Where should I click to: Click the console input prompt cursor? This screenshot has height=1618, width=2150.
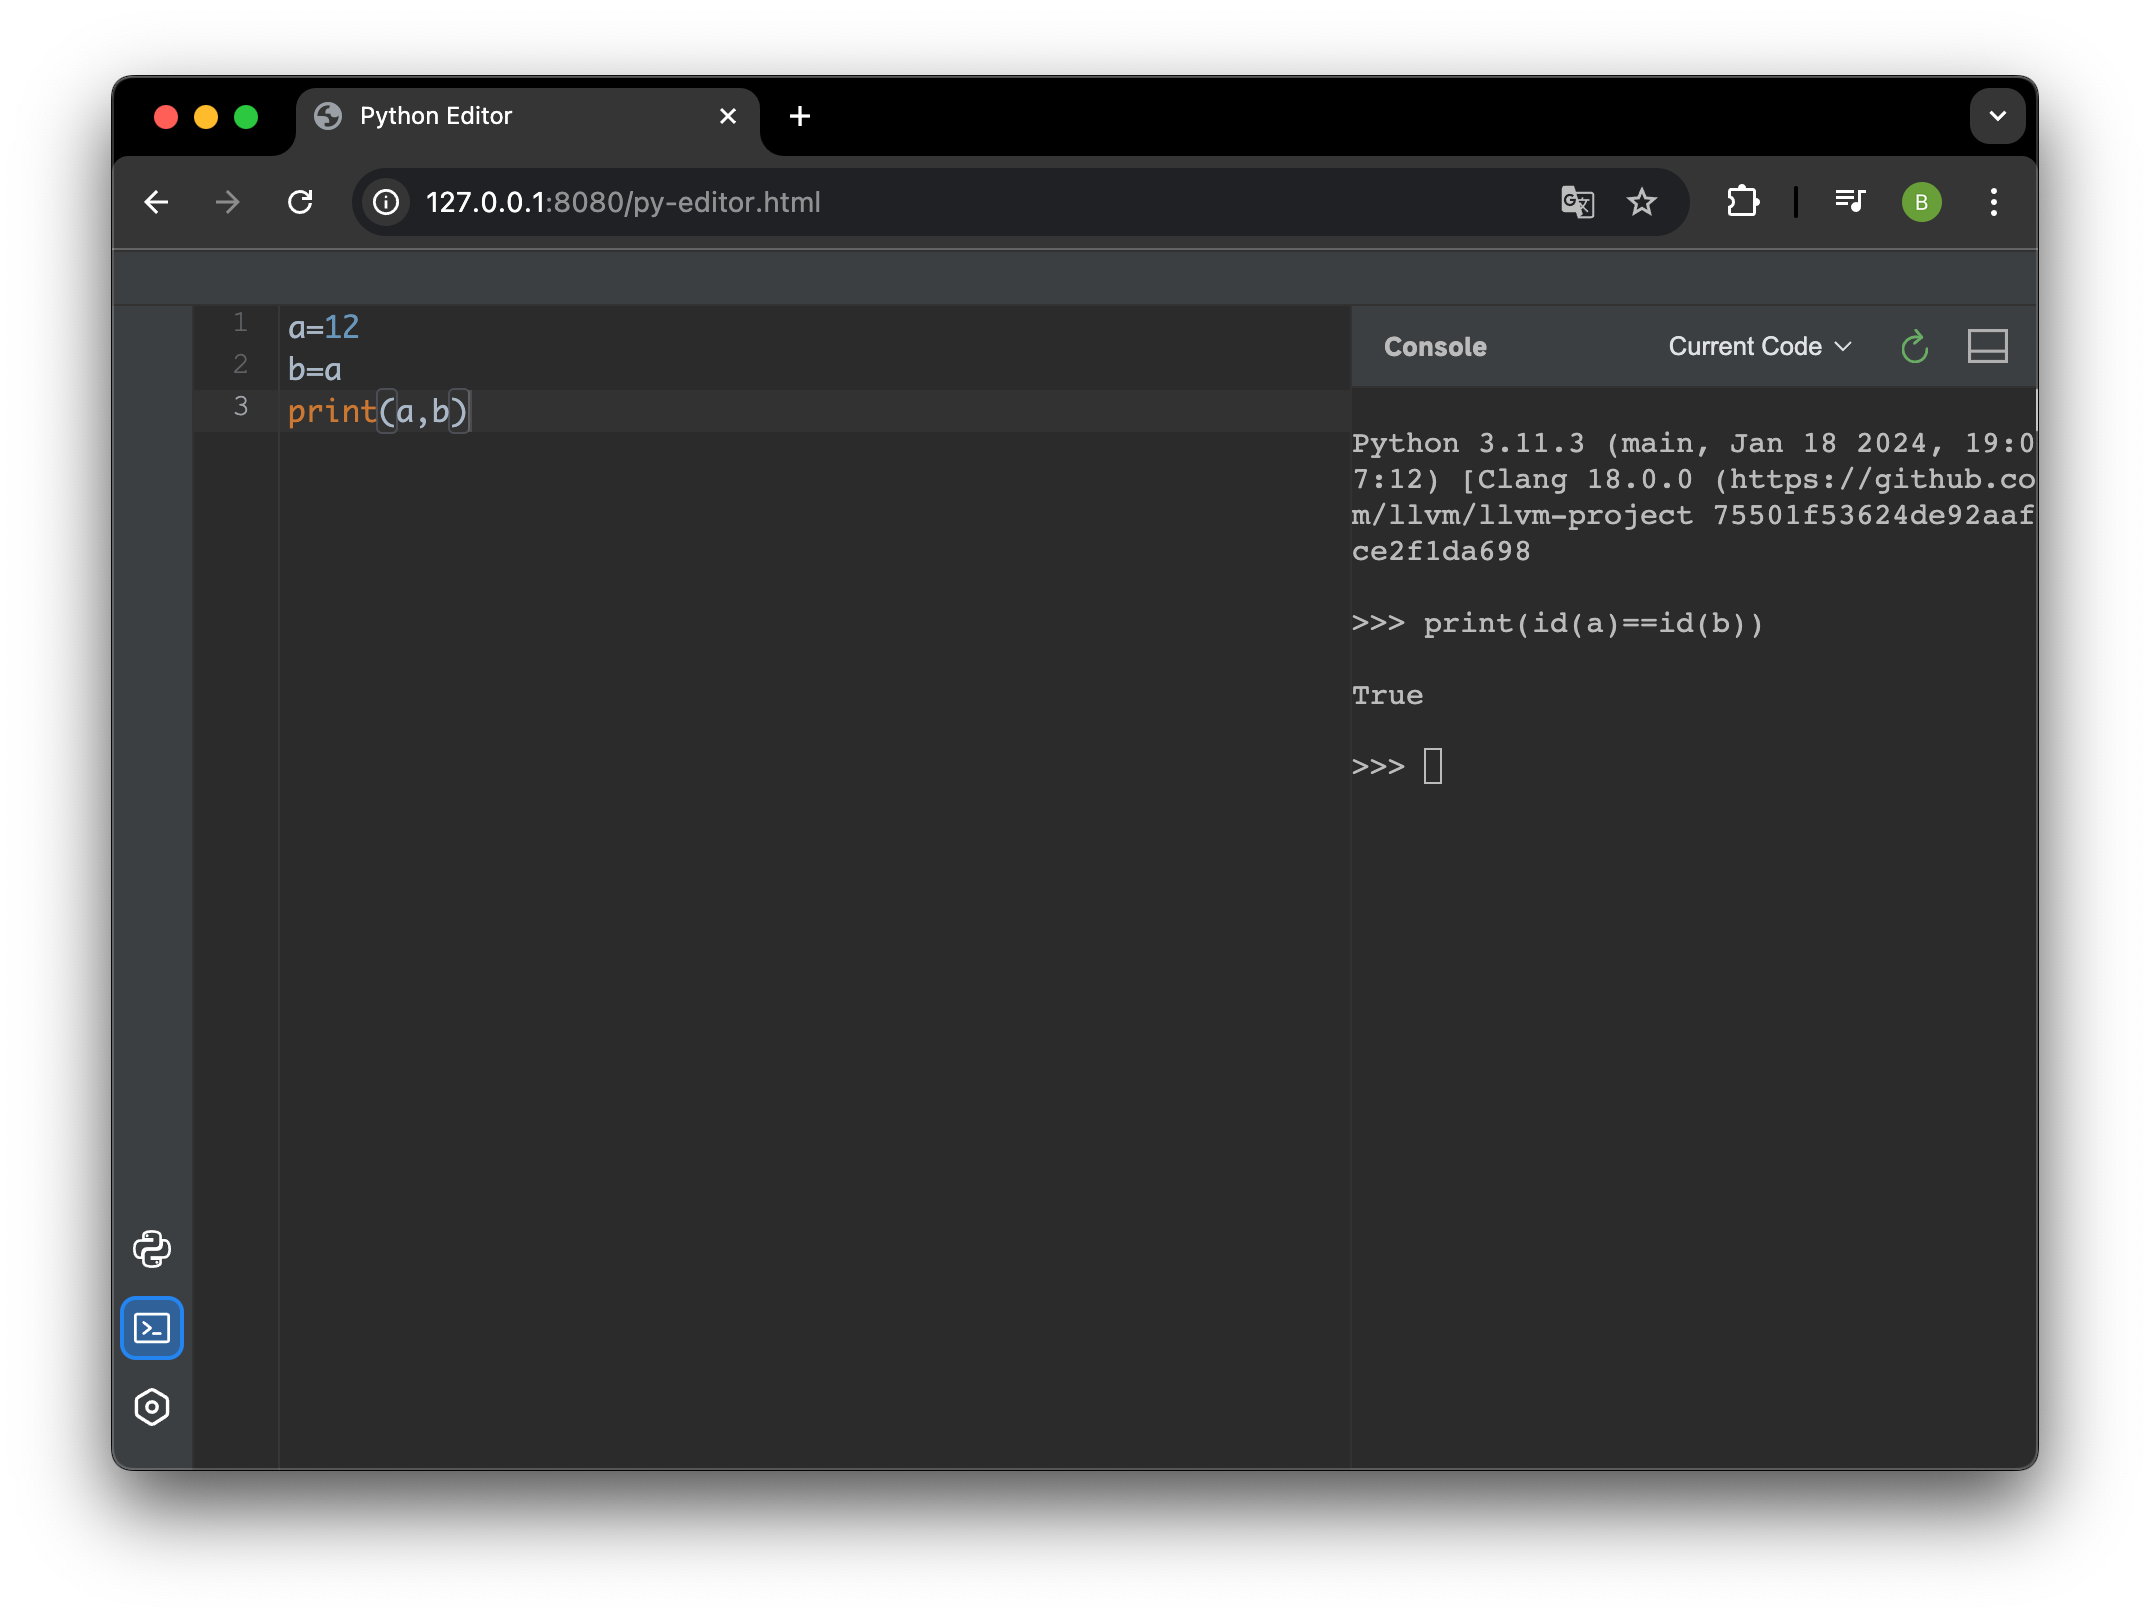1432,766
